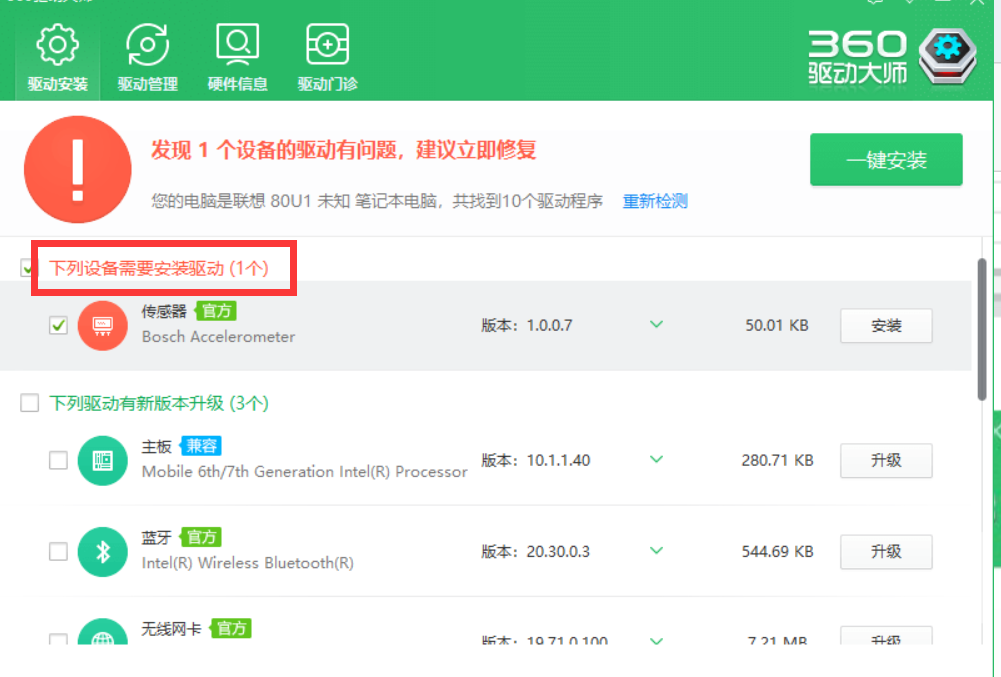Click the 官方 tag beside 传感器
Viewport: 1001px width, 677px height.
coord(216,311)
